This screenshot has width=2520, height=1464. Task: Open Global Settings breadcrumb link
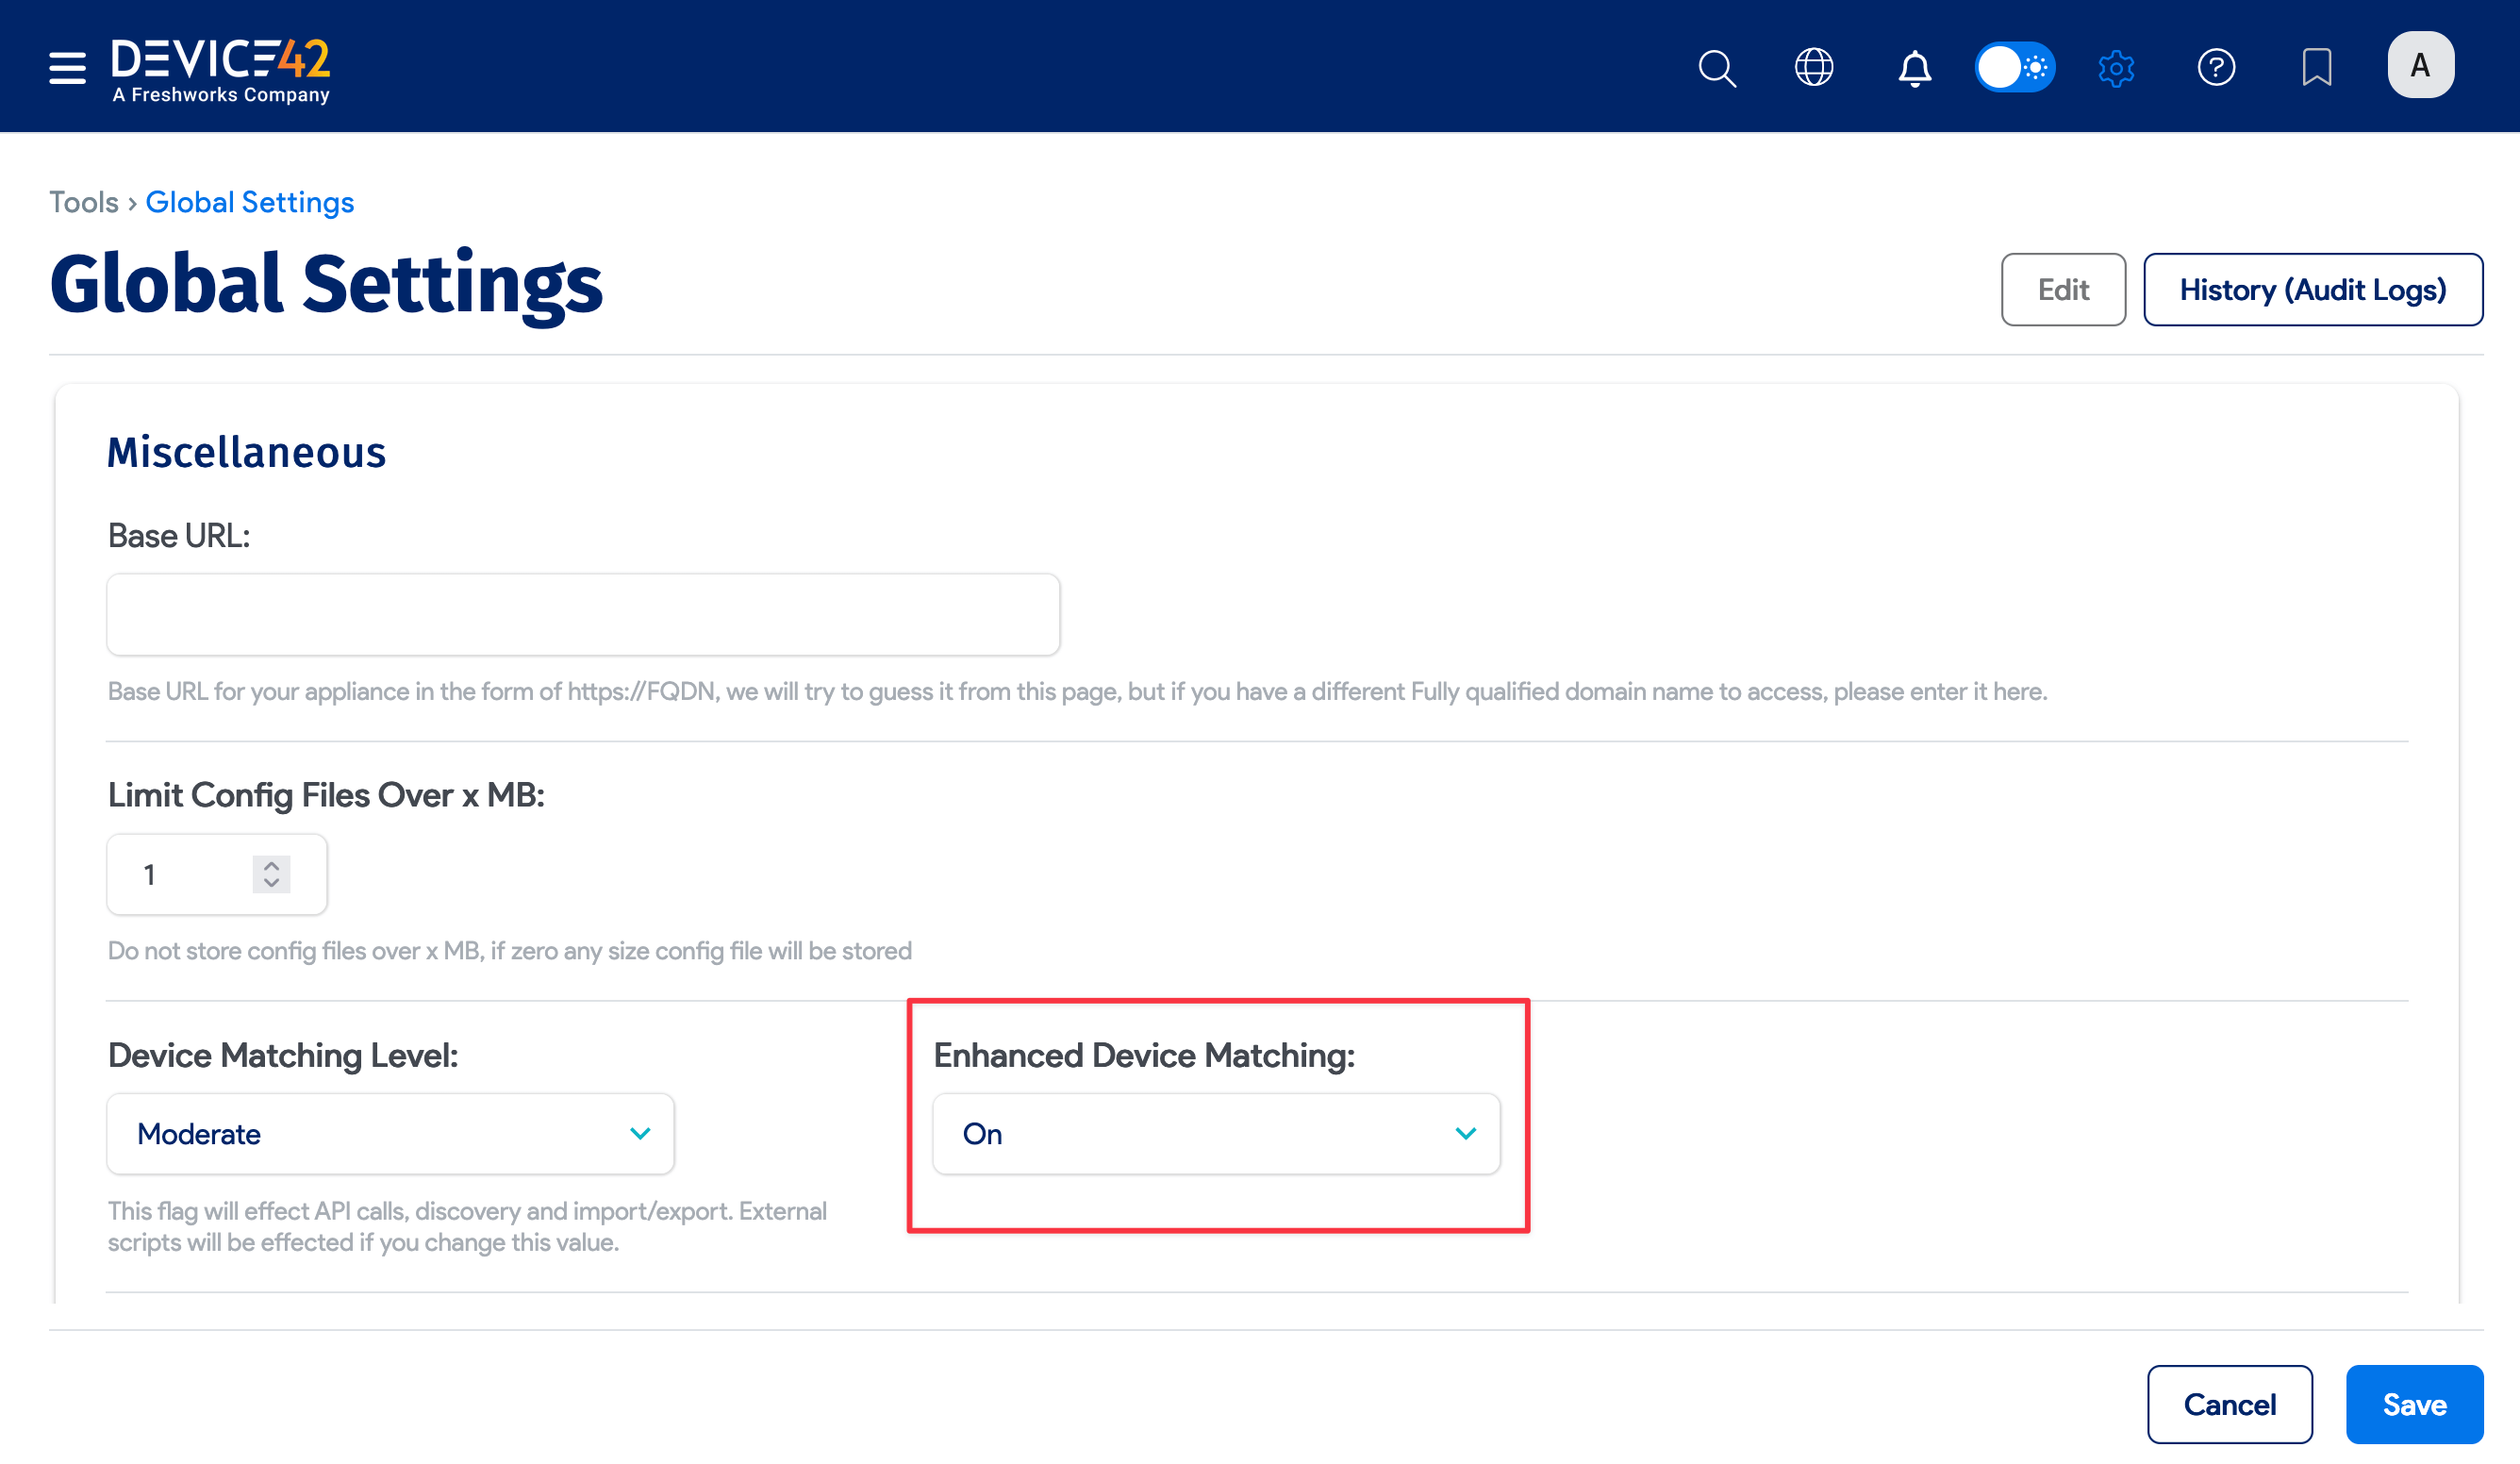tap(249, 201)
